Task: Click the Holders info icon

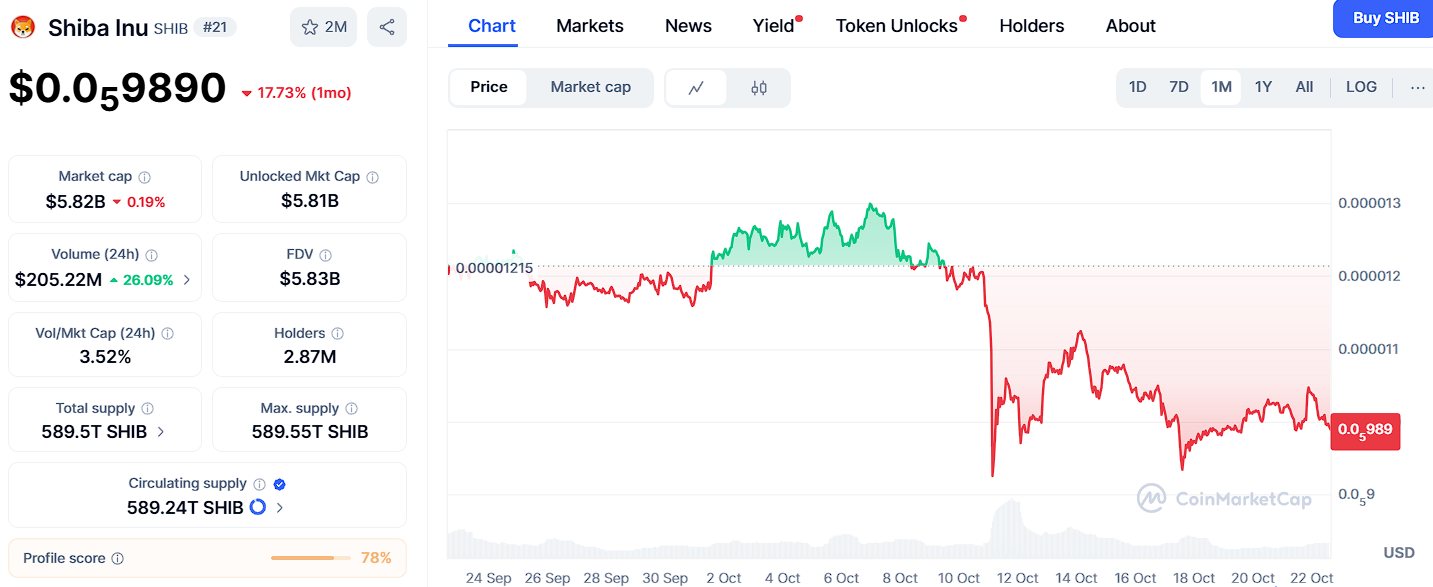Action: tap(338, 334)
